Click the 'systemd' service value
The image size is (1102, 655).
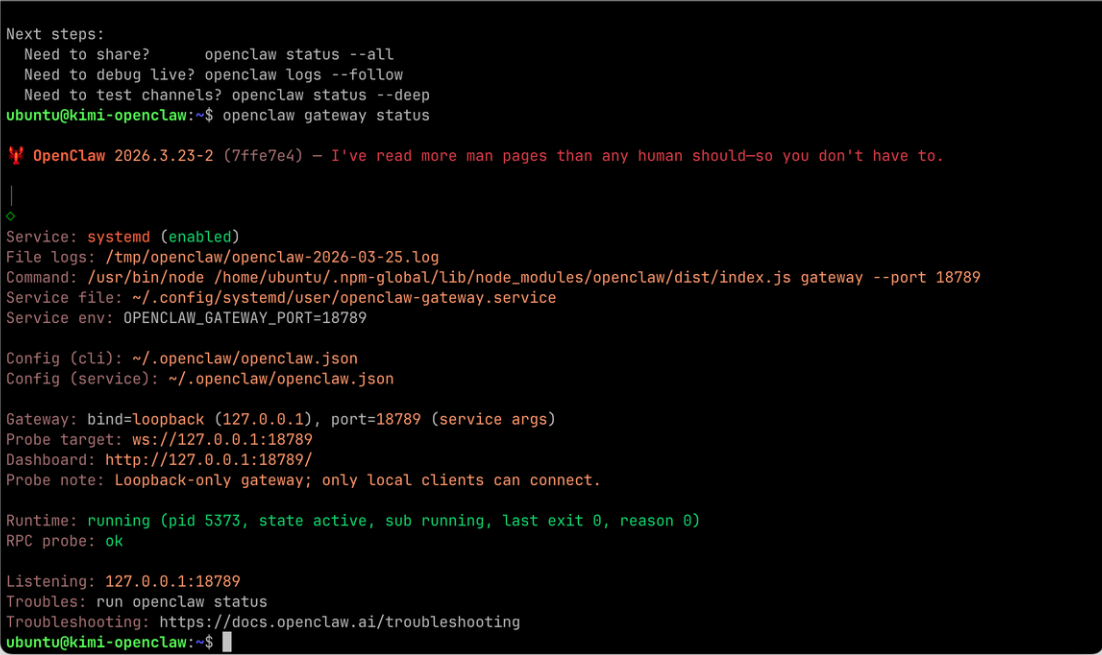[x=118, y=237]
